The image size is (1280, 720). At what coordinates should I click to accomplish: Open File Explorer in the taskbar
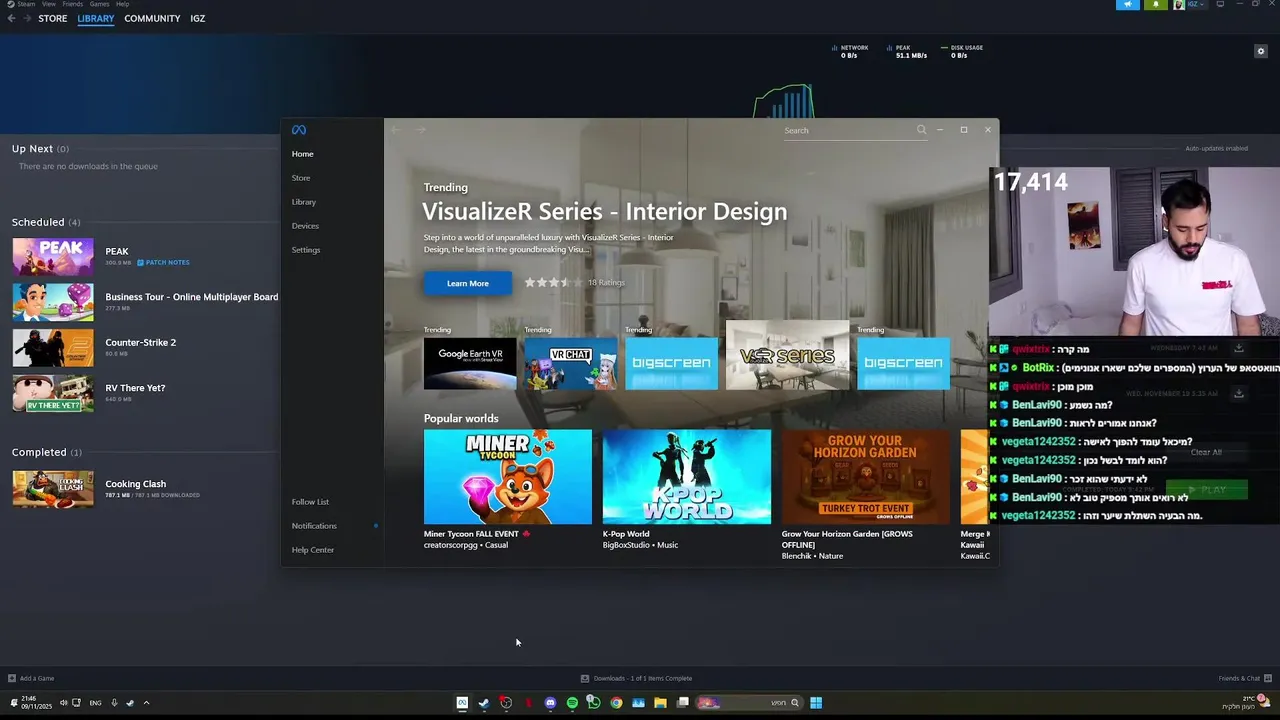click(660, 703)
